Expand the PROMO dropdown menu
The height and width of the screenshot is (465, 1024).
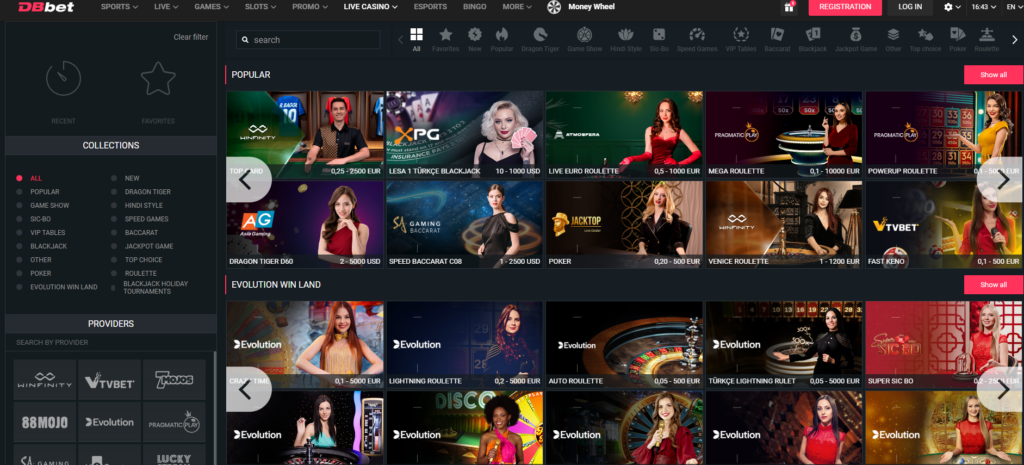click(x=310, y=7)
